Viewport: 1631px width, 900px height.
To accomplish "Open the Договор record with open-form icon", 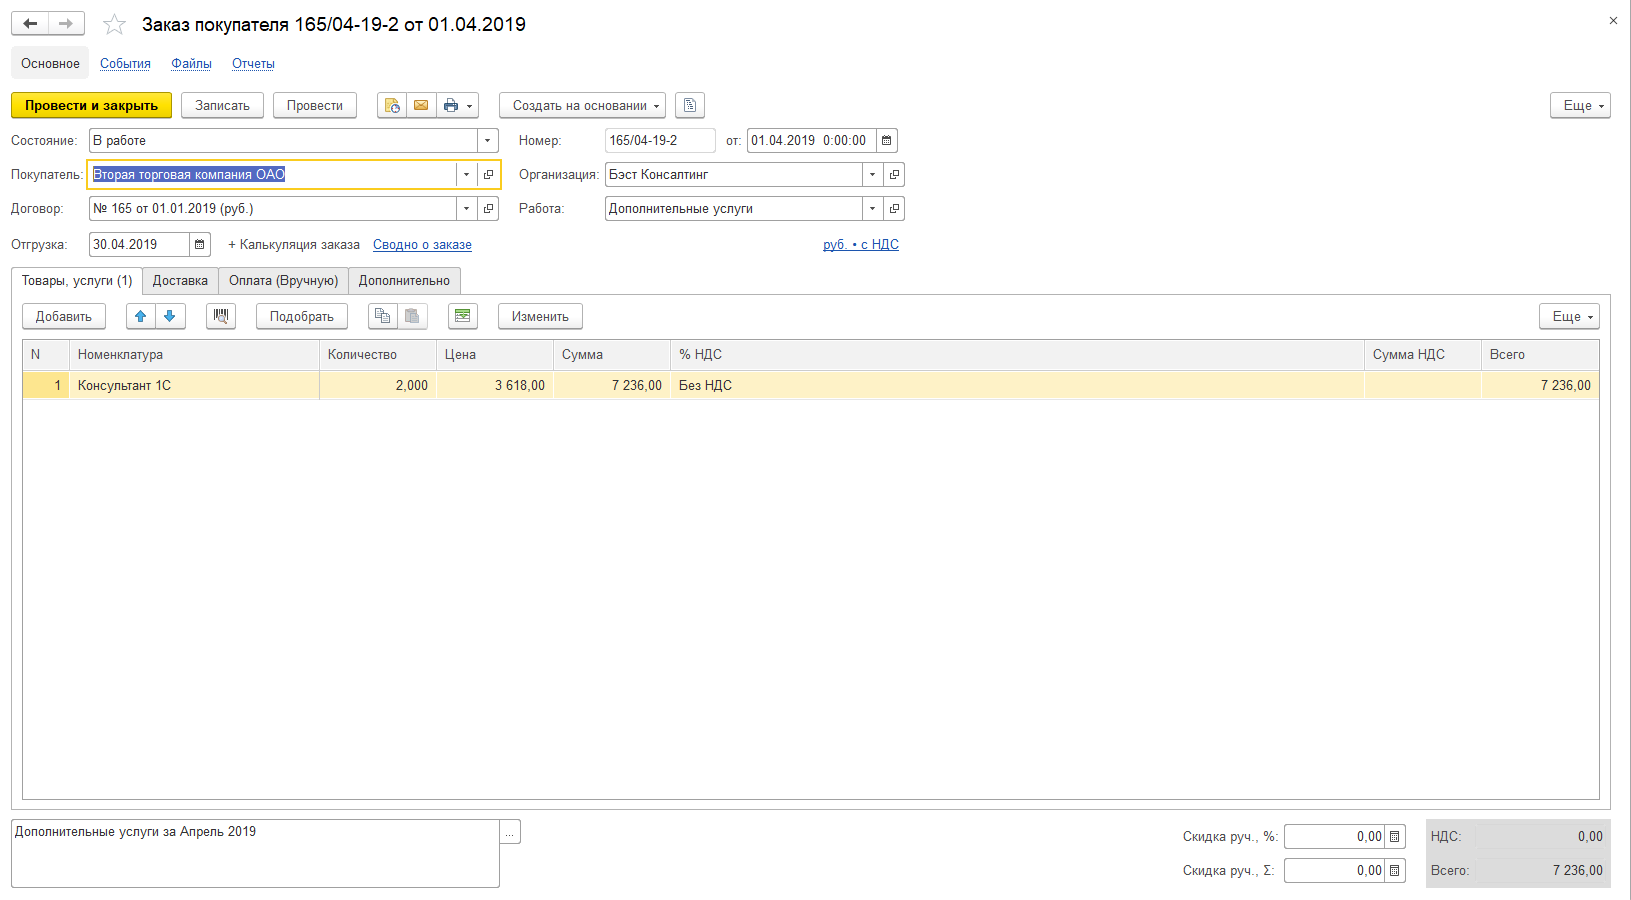I will (488, 209).
